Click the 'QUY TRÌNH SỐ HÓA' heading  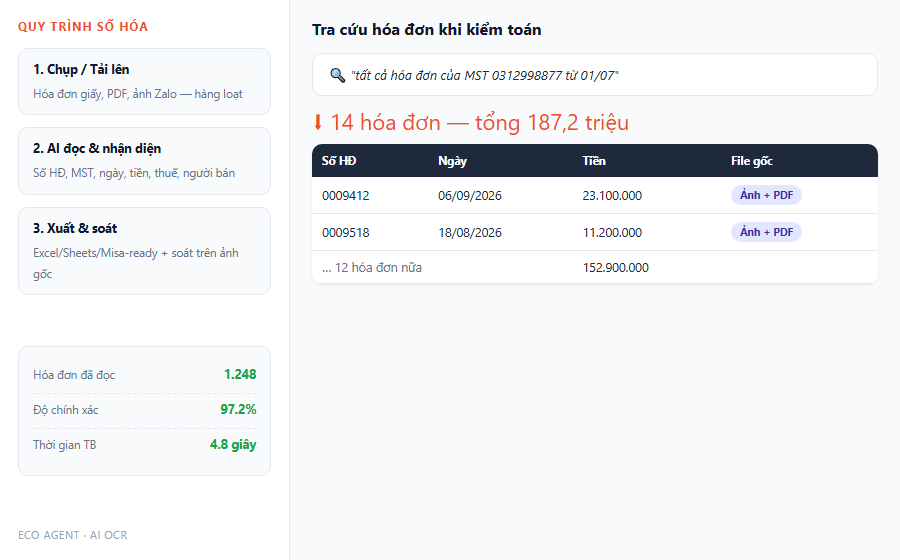point(83,26)
